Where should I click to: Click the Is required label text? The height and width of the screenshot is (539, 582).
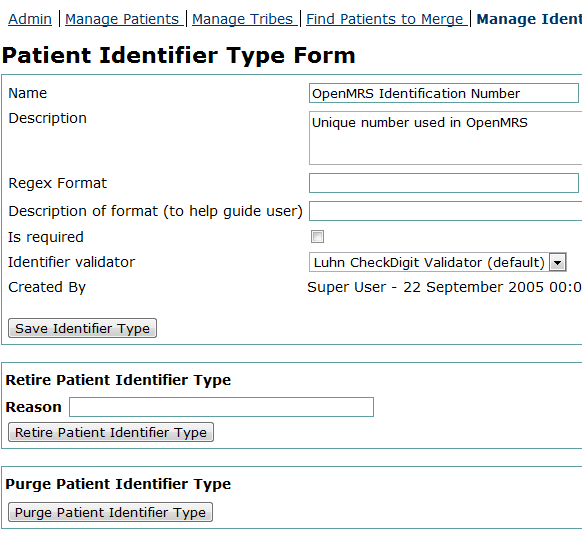click(46, 237)
